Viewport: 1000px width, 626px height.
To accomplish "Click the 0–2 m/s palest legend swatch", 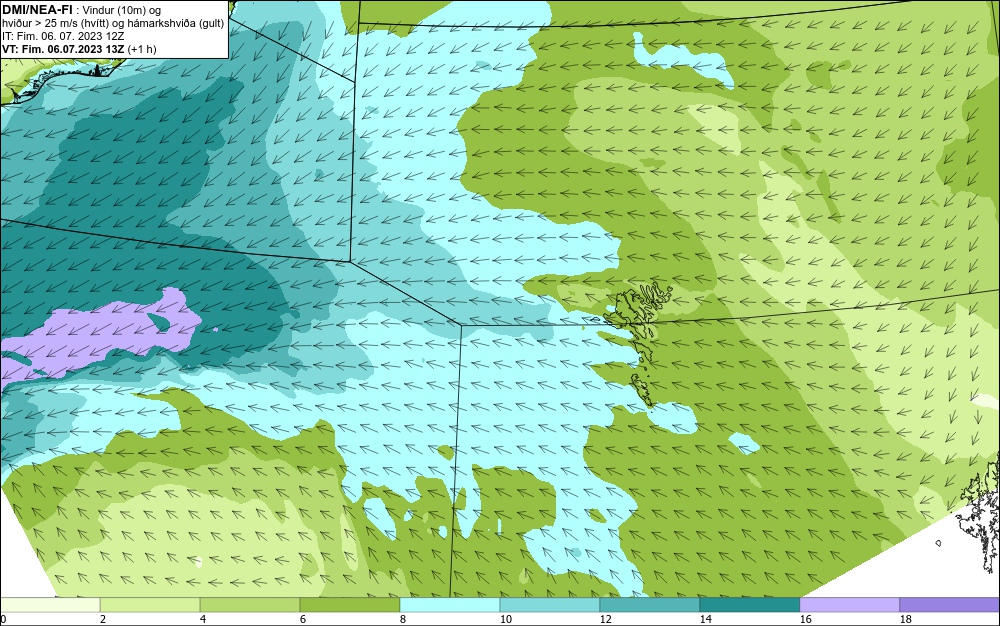I will point(50,605).
